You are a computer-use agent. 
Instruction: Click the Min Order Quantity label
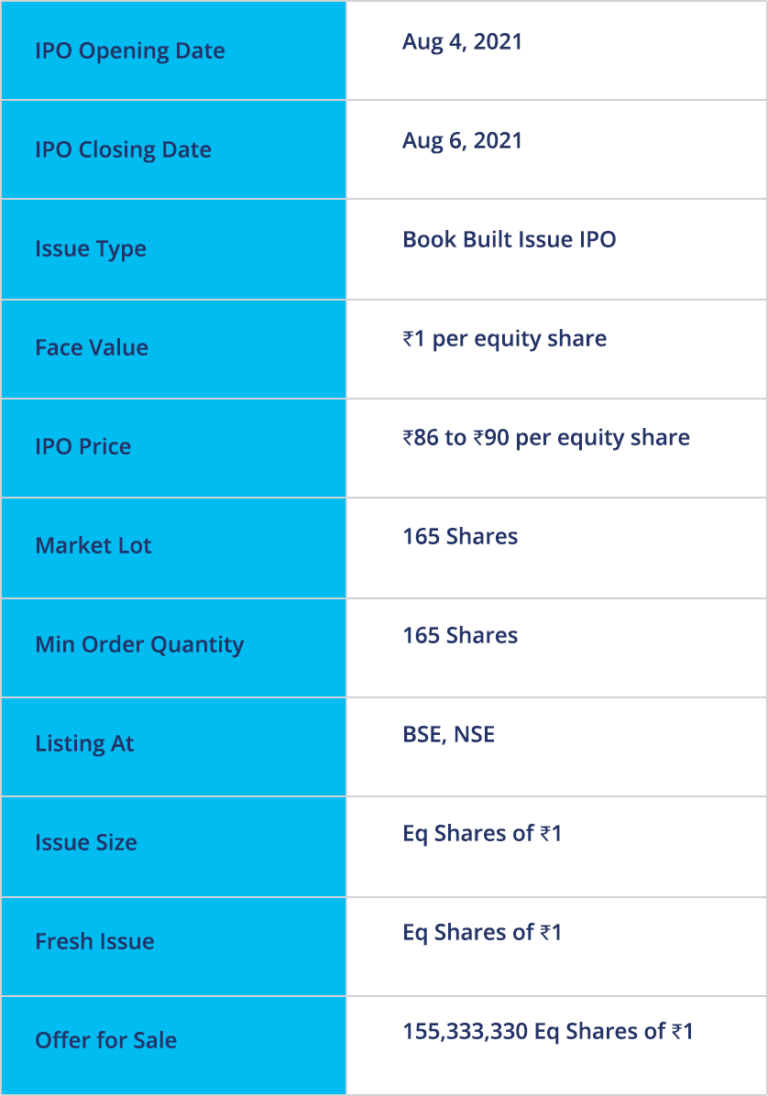pyautogui.click(x=140, y=645)
